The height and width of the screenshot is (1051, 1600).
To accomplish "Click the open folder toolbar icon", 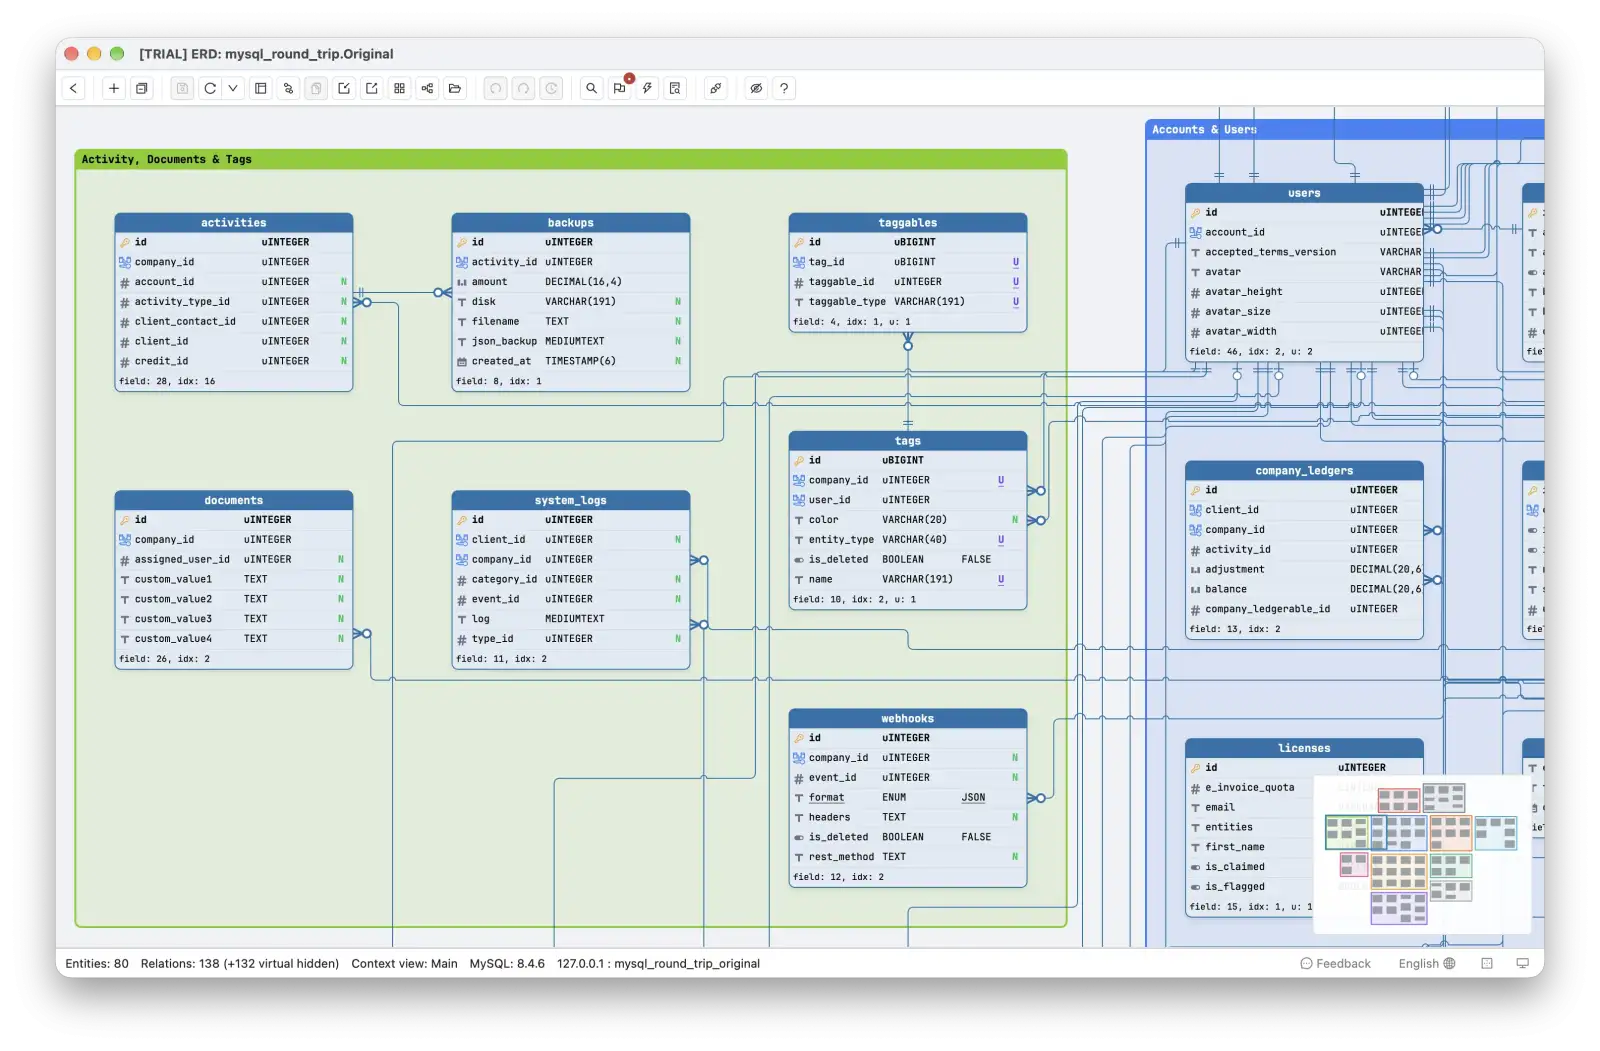I will (x=455, y=88).
